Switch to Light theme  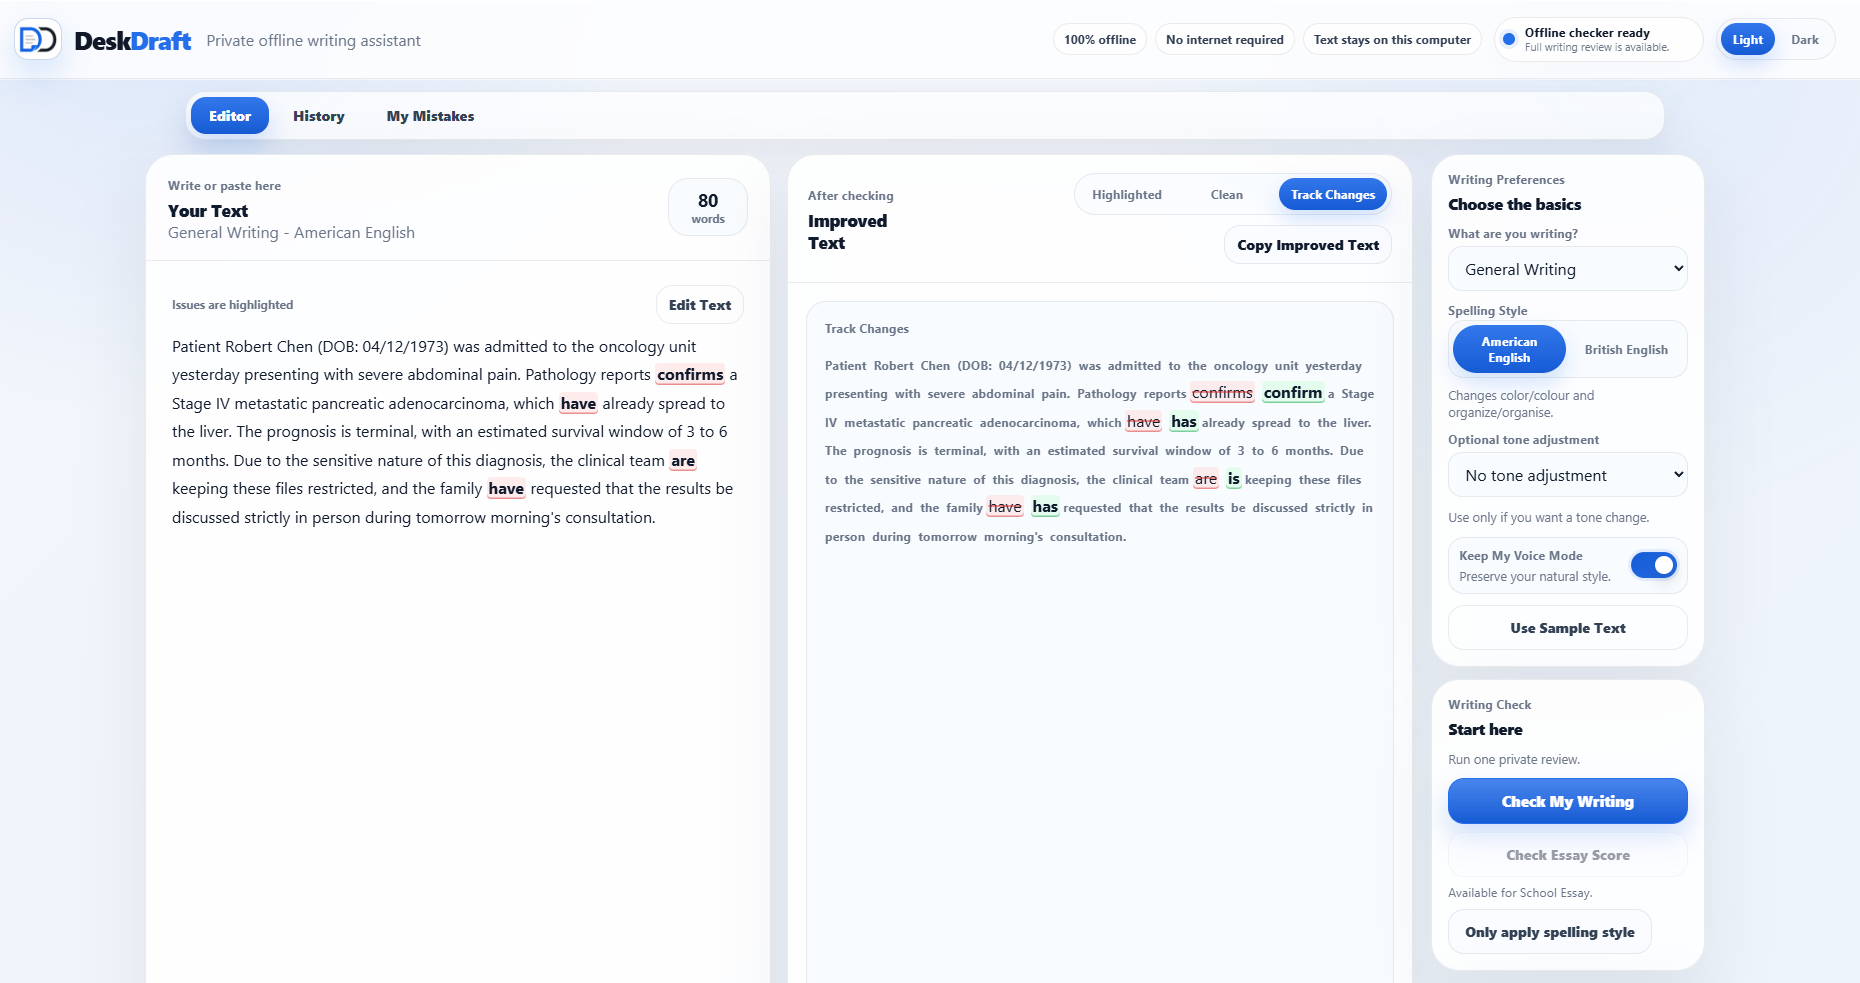[x=1747, y=40]
